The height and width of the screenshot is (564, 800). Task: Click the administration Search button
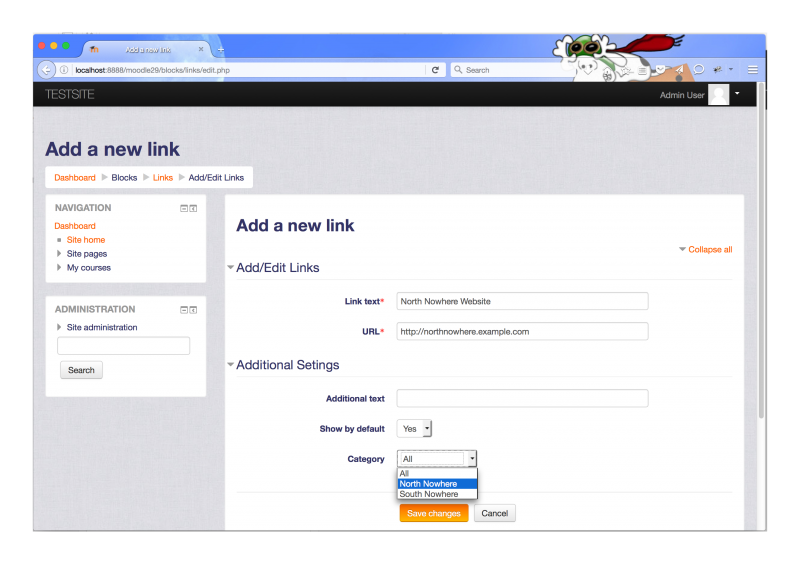81,370
